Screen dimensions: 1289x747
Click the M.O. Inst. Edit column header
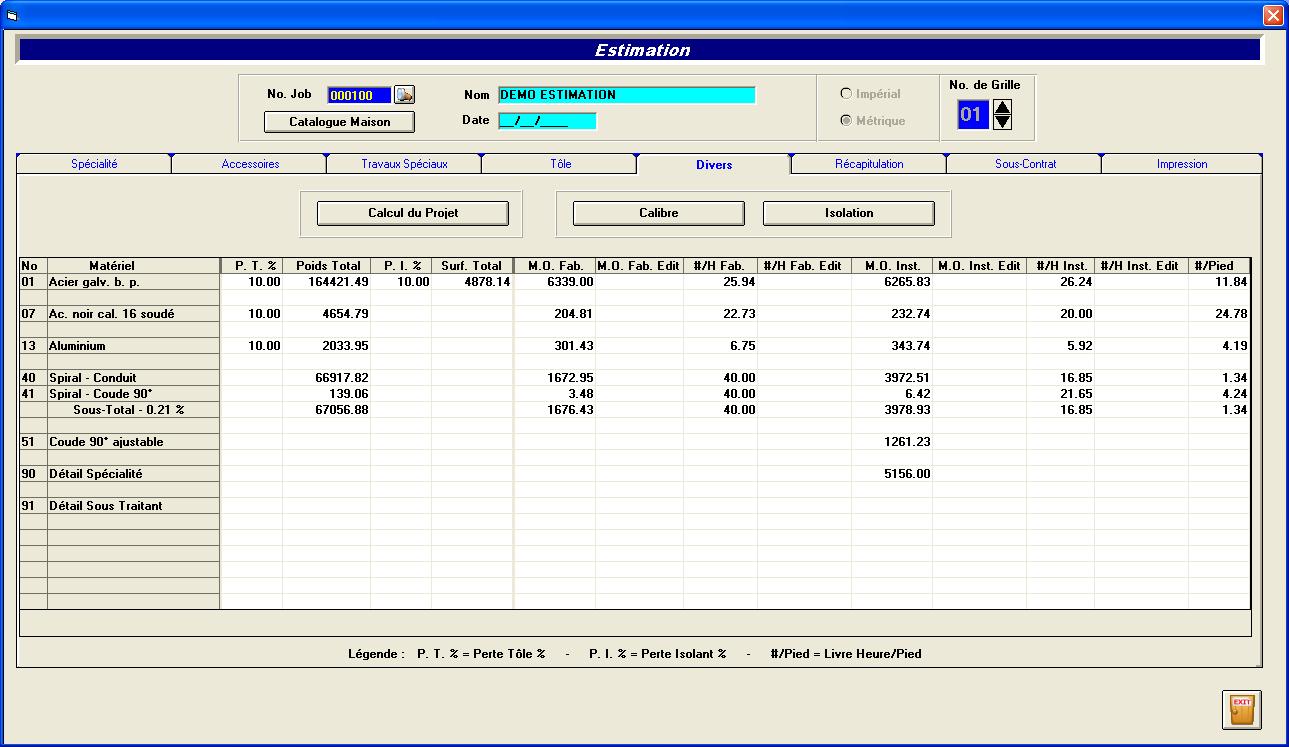click(x=978, y=266)
